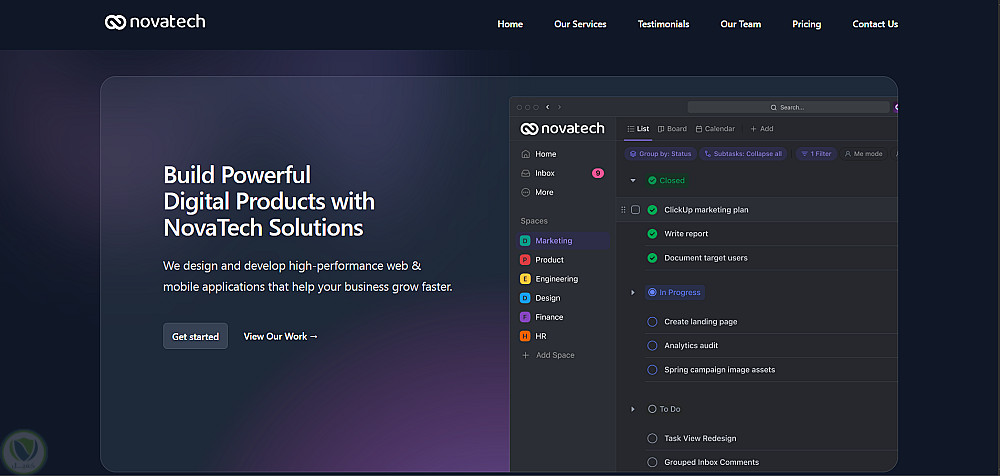Expand the In Progress group arrow

coord(633,292)
